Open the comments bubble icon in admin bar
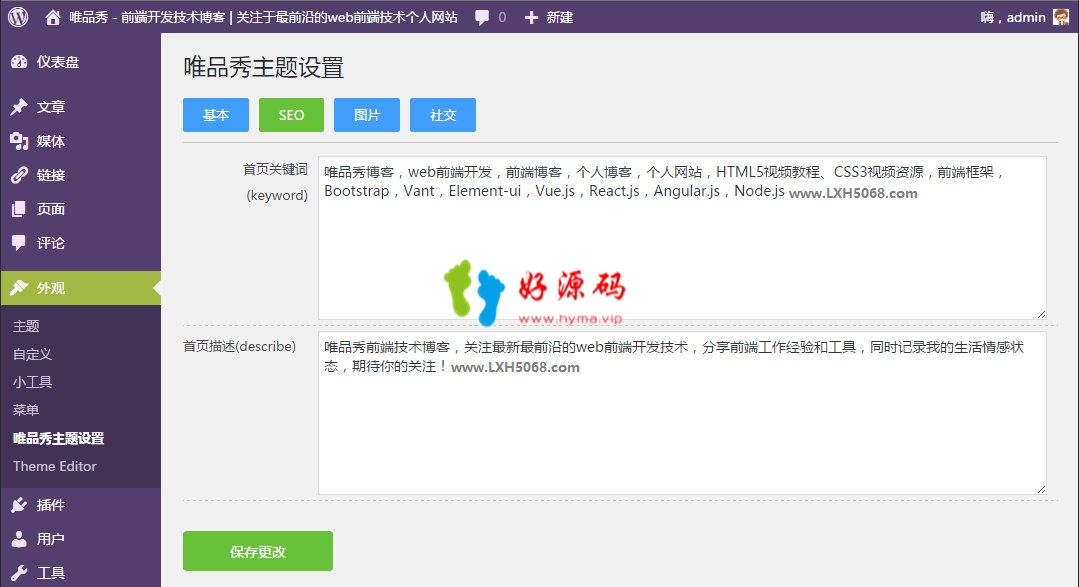Image resolution: width=1079 pixels, height=587 pixels. tap(482, 17)
